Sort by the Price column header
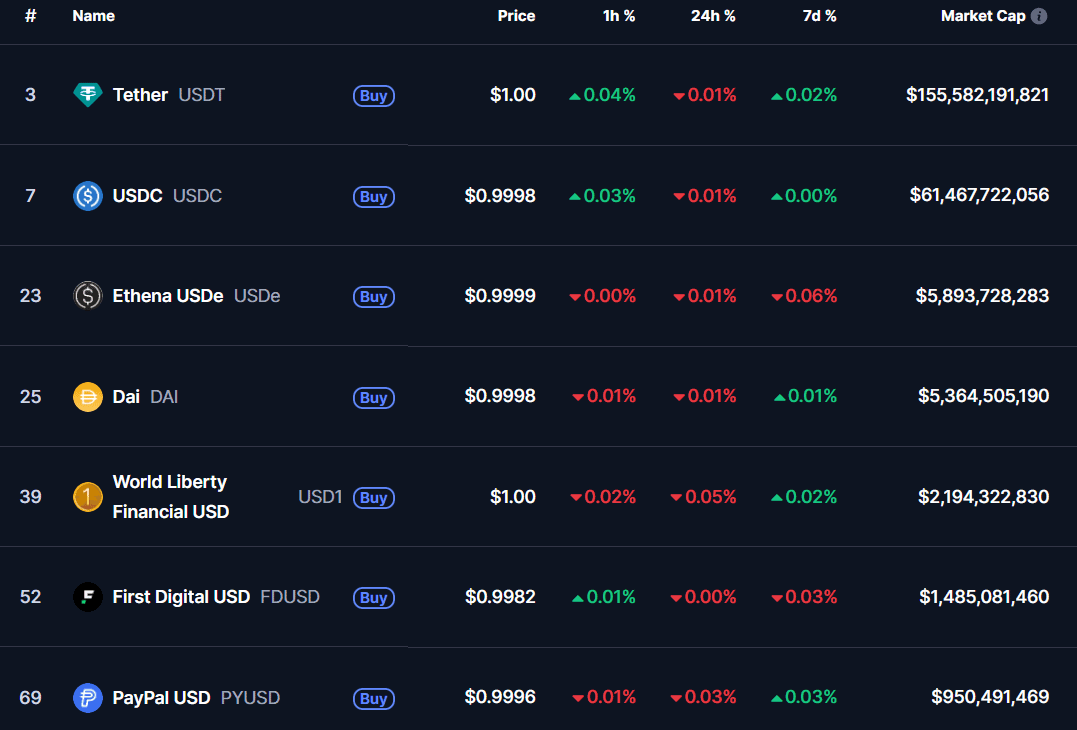The height and width of the screenshot is (730, 1077). [516, 16]
